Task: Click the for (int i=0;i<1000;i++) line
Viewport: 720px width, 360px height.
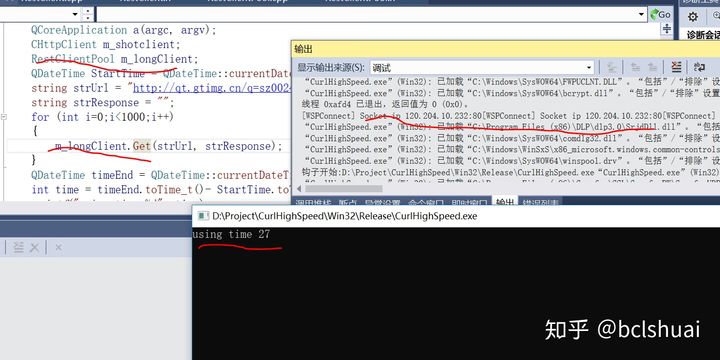Action: [x=102, y=117]
